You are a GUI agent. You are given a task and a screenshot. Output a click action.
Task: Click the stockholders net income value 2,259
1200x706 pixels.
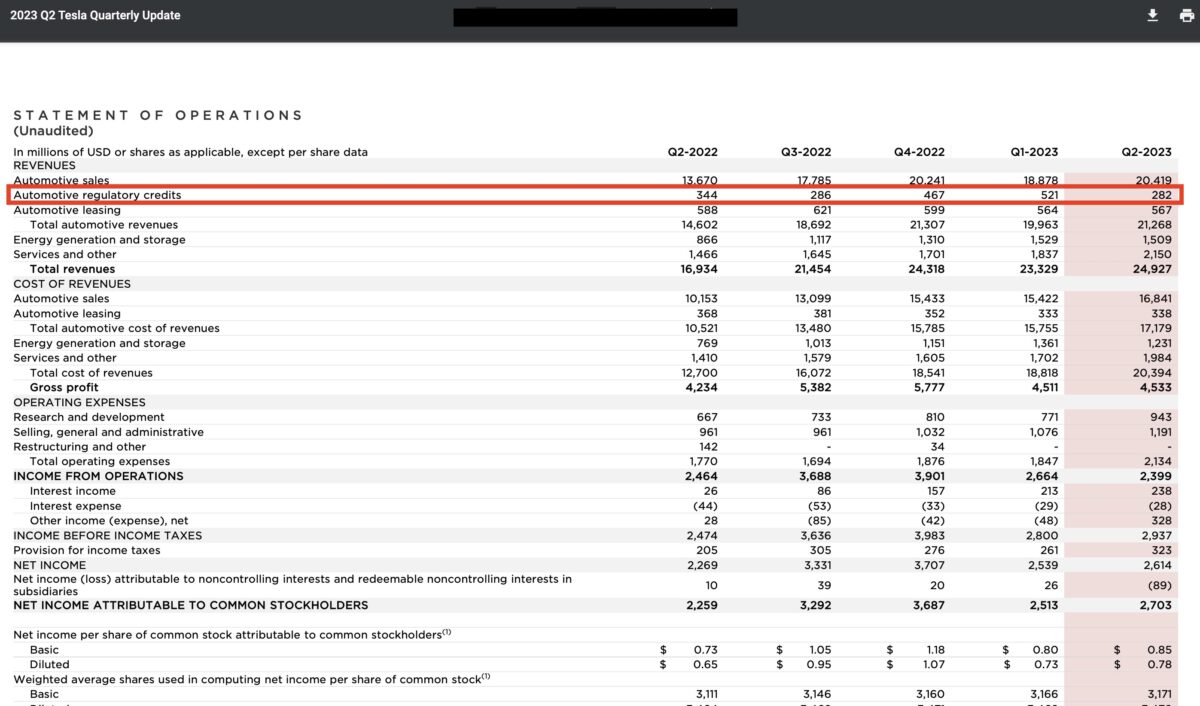coord(702,605)
